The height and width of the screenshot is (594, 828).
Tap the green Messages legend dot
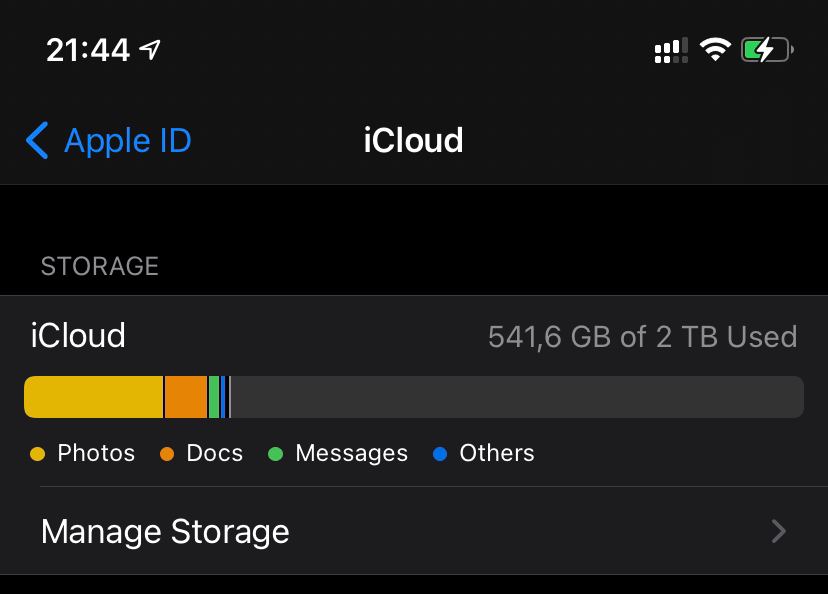tap(276, 454)
